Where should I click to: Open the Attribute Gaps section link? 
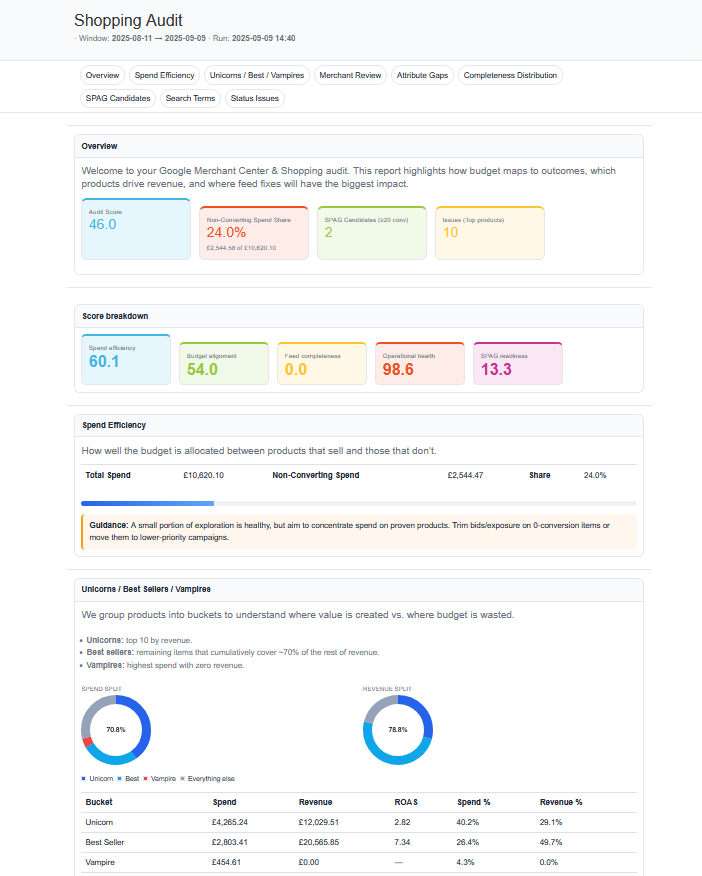coord(423,75)
